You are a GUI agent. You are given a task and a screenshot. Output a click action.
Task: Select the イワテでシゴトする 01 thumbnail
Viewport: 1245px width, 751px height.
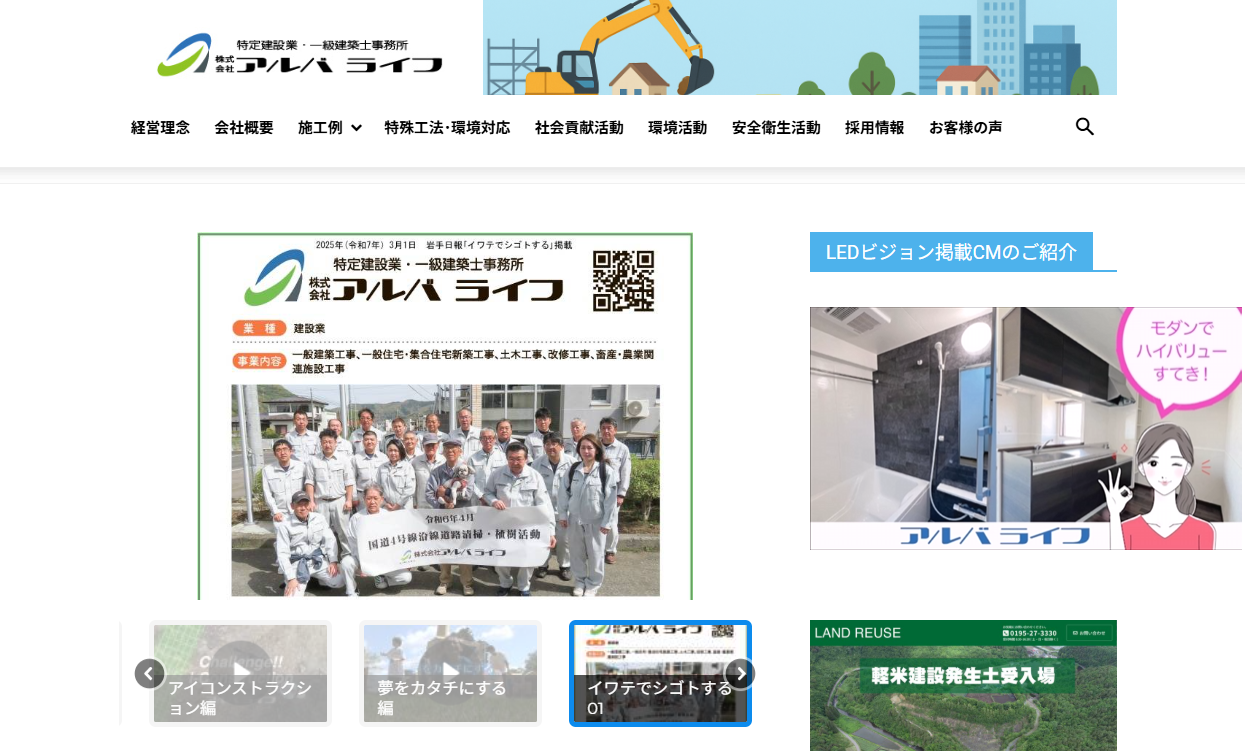click(x=660, y=673)
